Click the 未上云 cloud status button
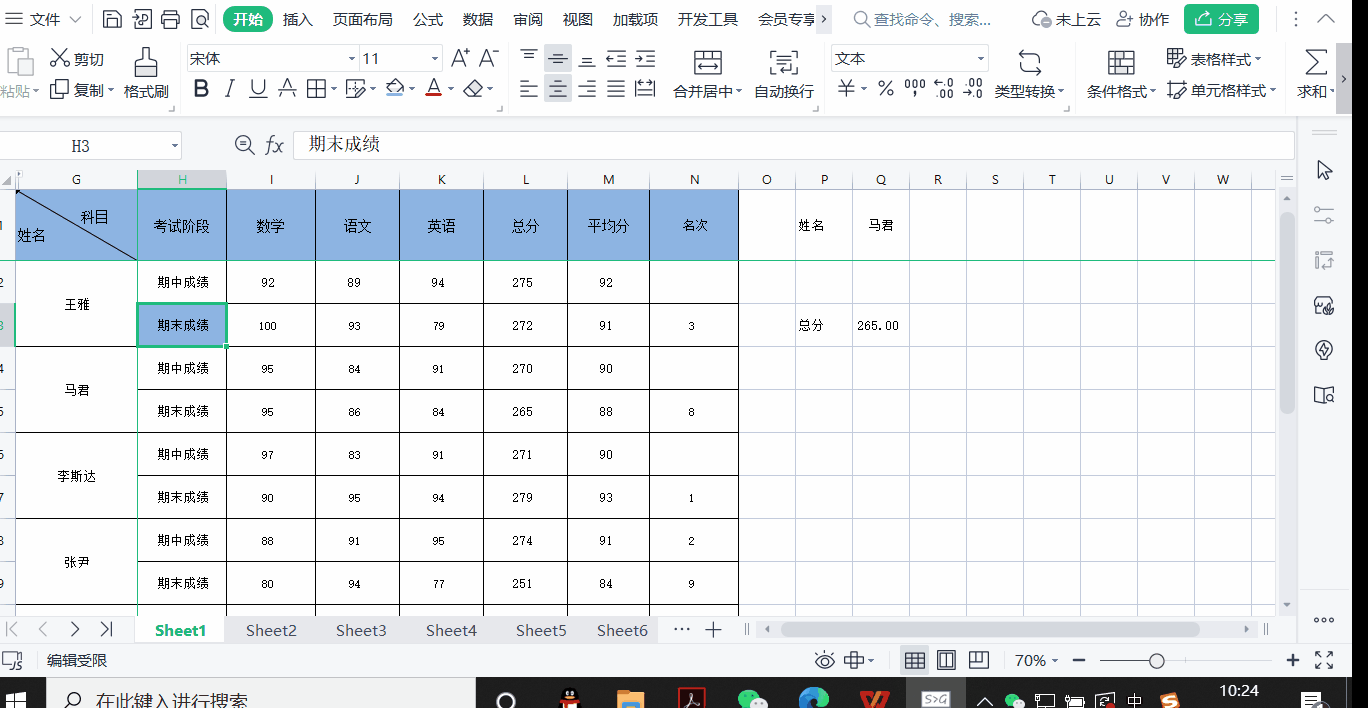The image size is (1368, 708). [1066, 19]
